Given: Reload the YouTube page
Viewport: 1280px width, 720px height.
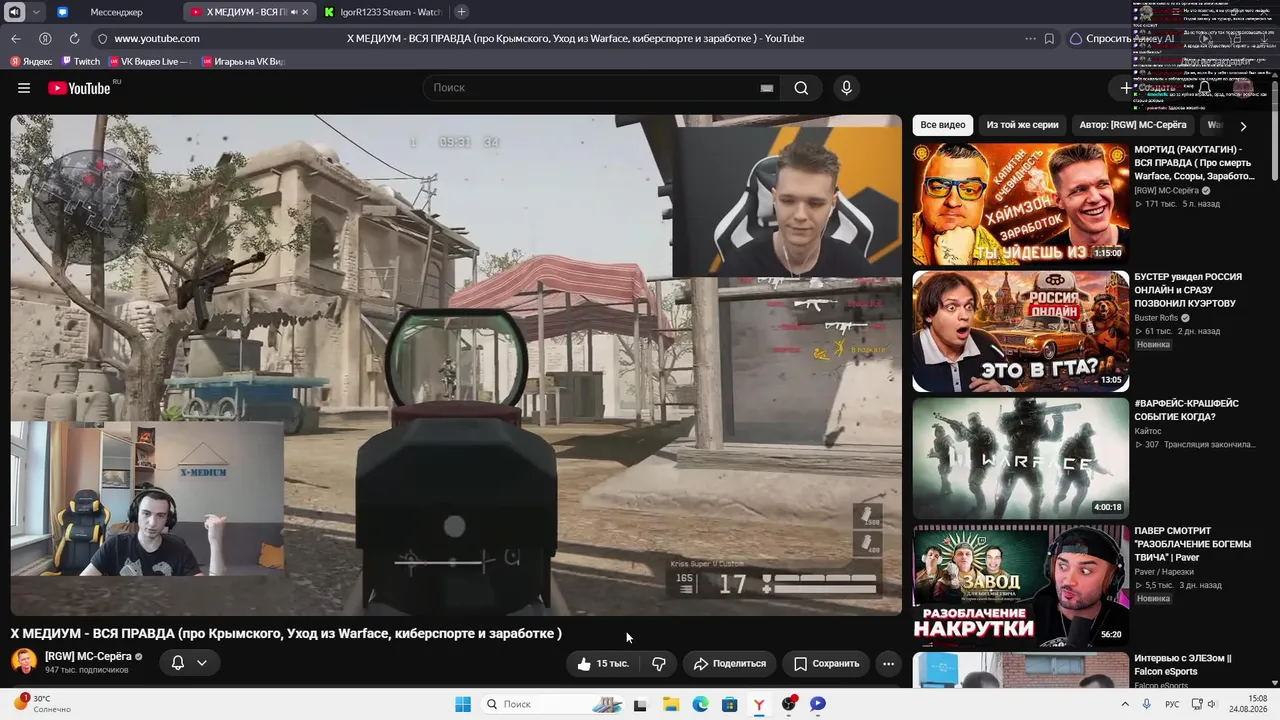Looking at the screenshot, I should coord(74,38).
